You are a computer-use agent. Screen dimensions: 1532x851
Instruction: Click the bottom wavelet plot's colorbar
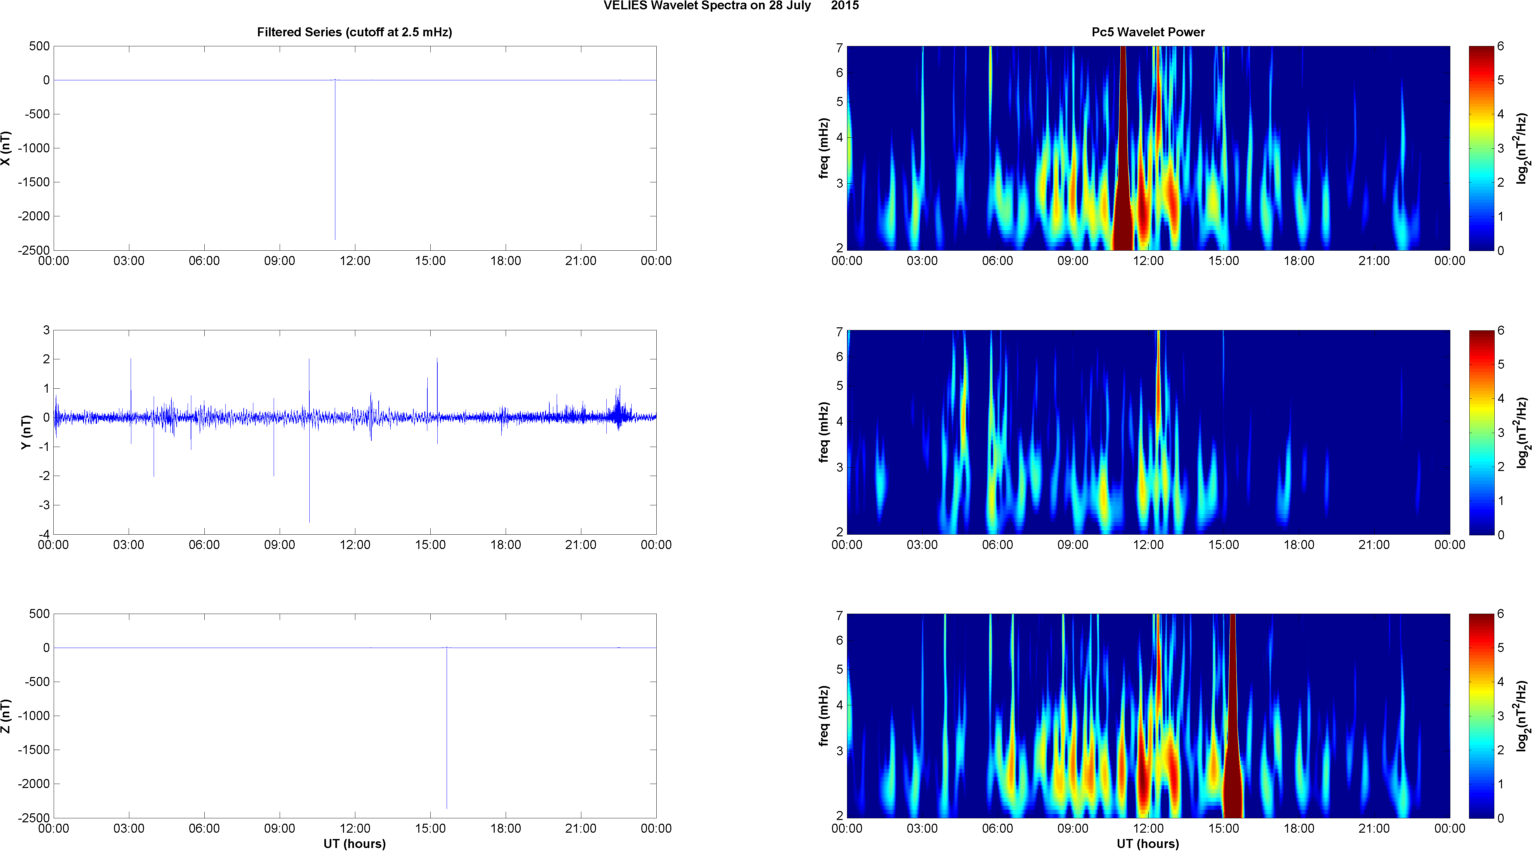pyautogui.click(x=1481, y=716)
